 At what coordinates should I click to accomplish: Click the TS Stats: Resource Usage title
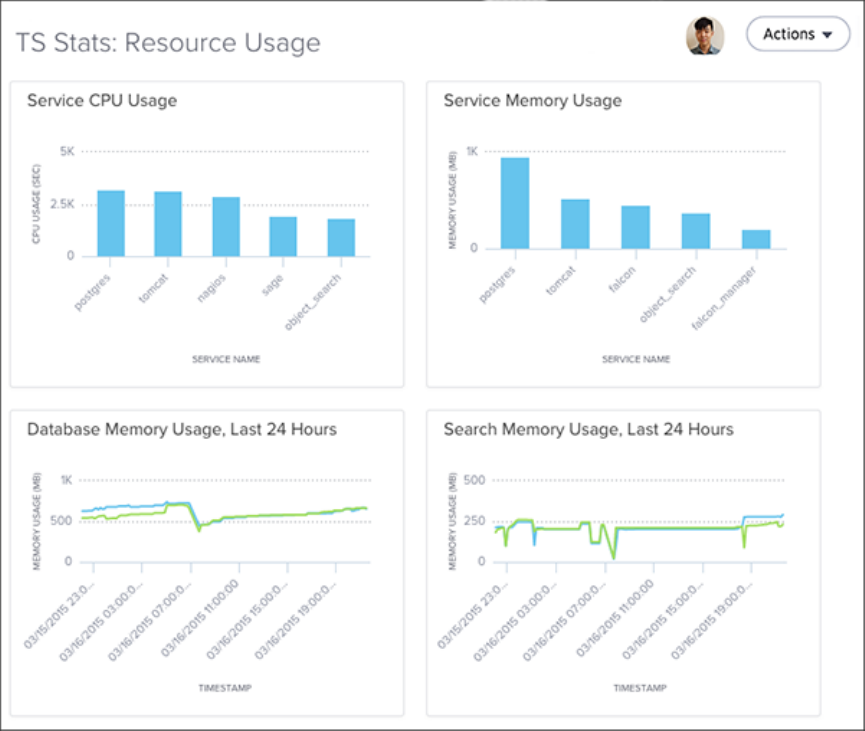click(x=168, y=43)
